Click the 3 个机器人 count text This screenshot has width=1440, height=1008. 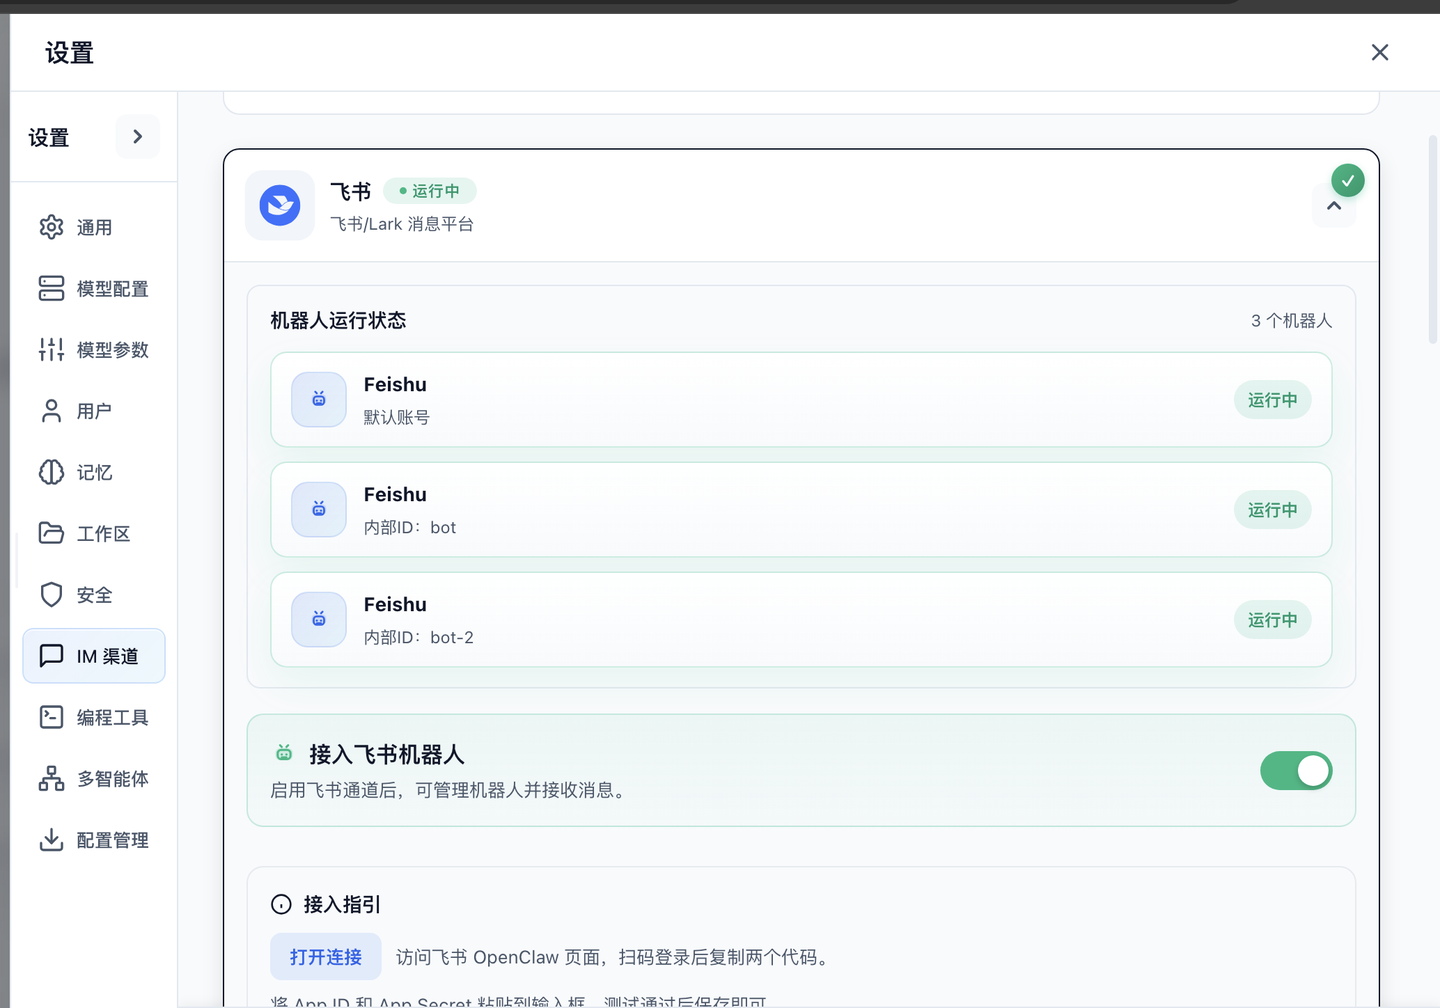pos(1291,320)
